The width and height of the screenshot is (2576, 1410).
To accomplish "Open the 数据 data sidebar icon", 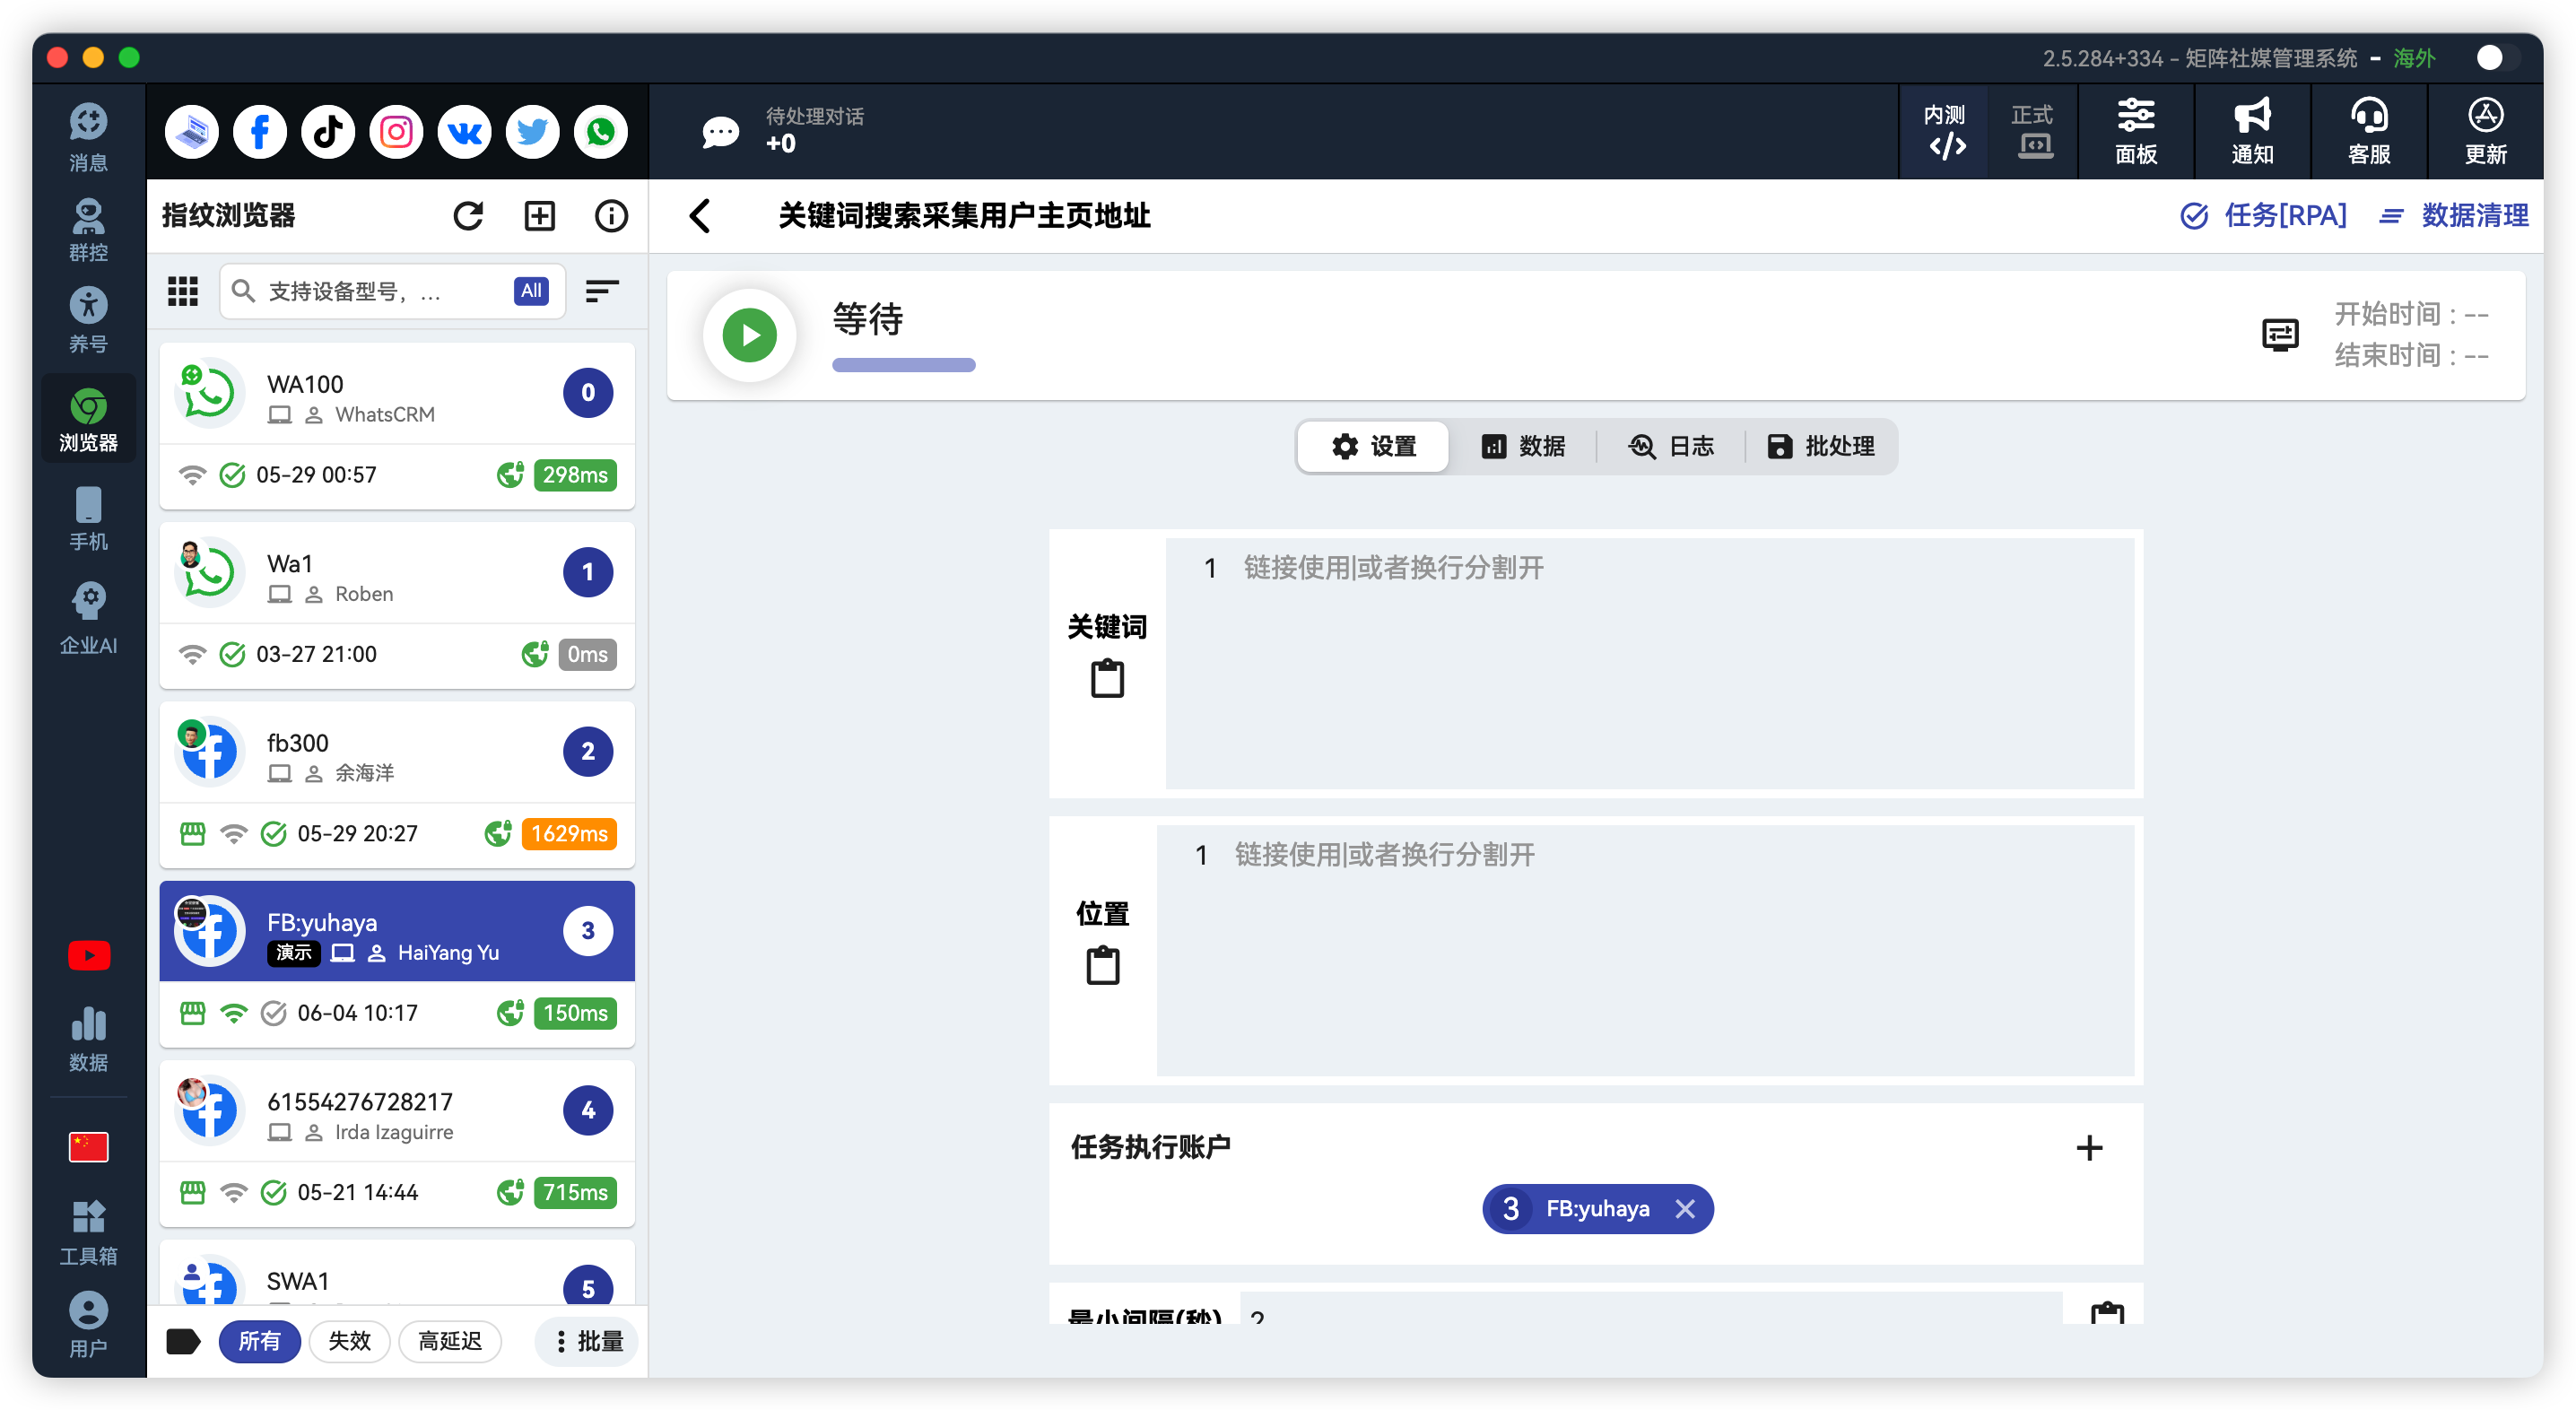I will click(88, 1039).
